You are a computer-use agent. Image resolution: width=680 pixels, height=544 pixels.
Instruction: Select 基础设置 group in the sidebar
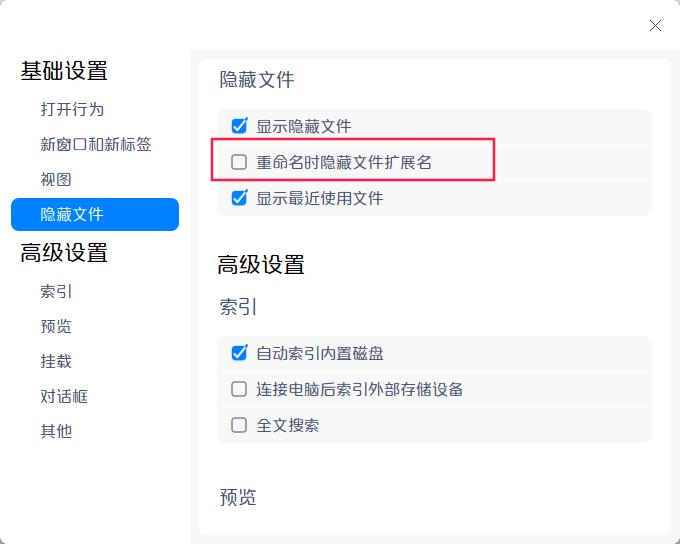tap(64, 71)
